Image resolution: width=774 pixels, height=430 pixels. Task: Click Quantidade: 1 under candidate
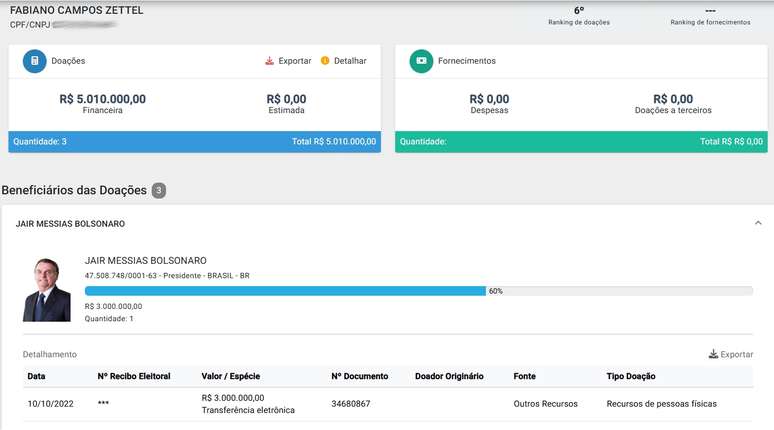pos(109,318)
